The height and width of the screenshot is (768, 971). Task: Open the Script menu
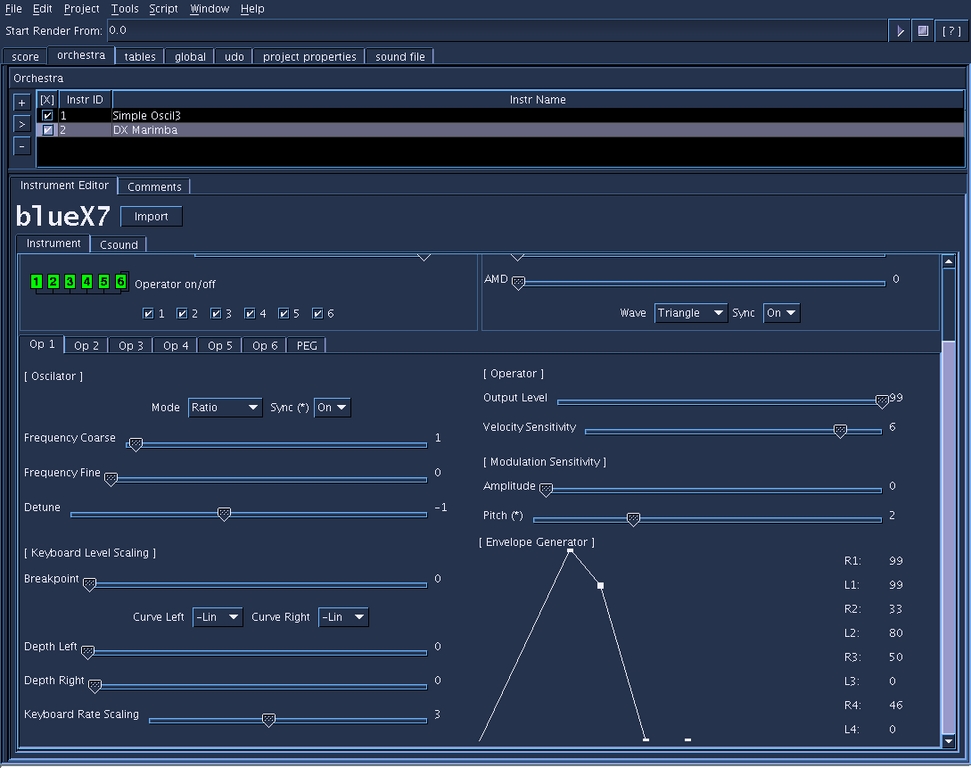coord(163,9)
